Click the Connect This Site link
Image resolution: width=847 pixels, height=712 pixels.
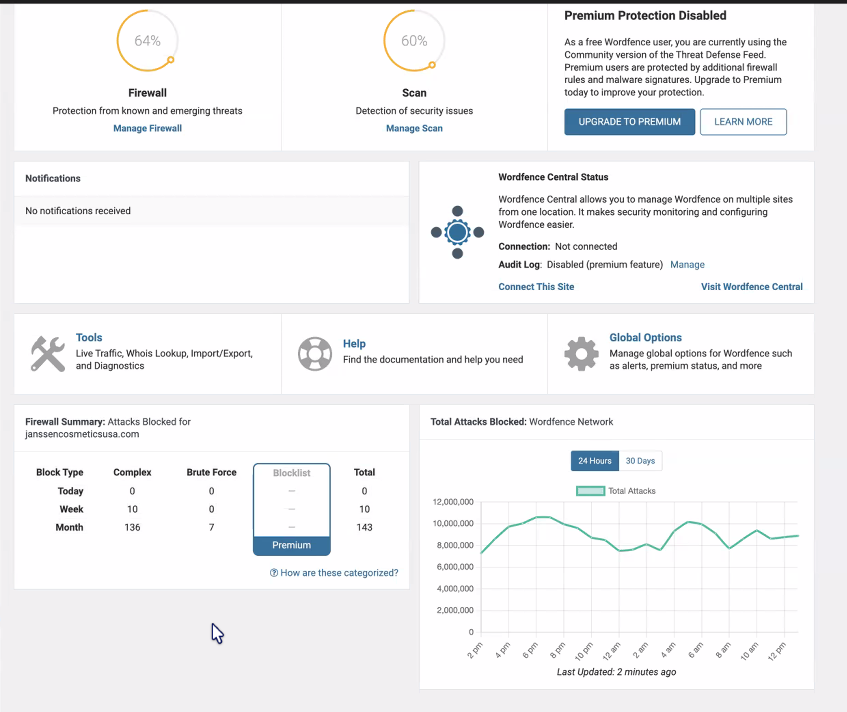536,287
